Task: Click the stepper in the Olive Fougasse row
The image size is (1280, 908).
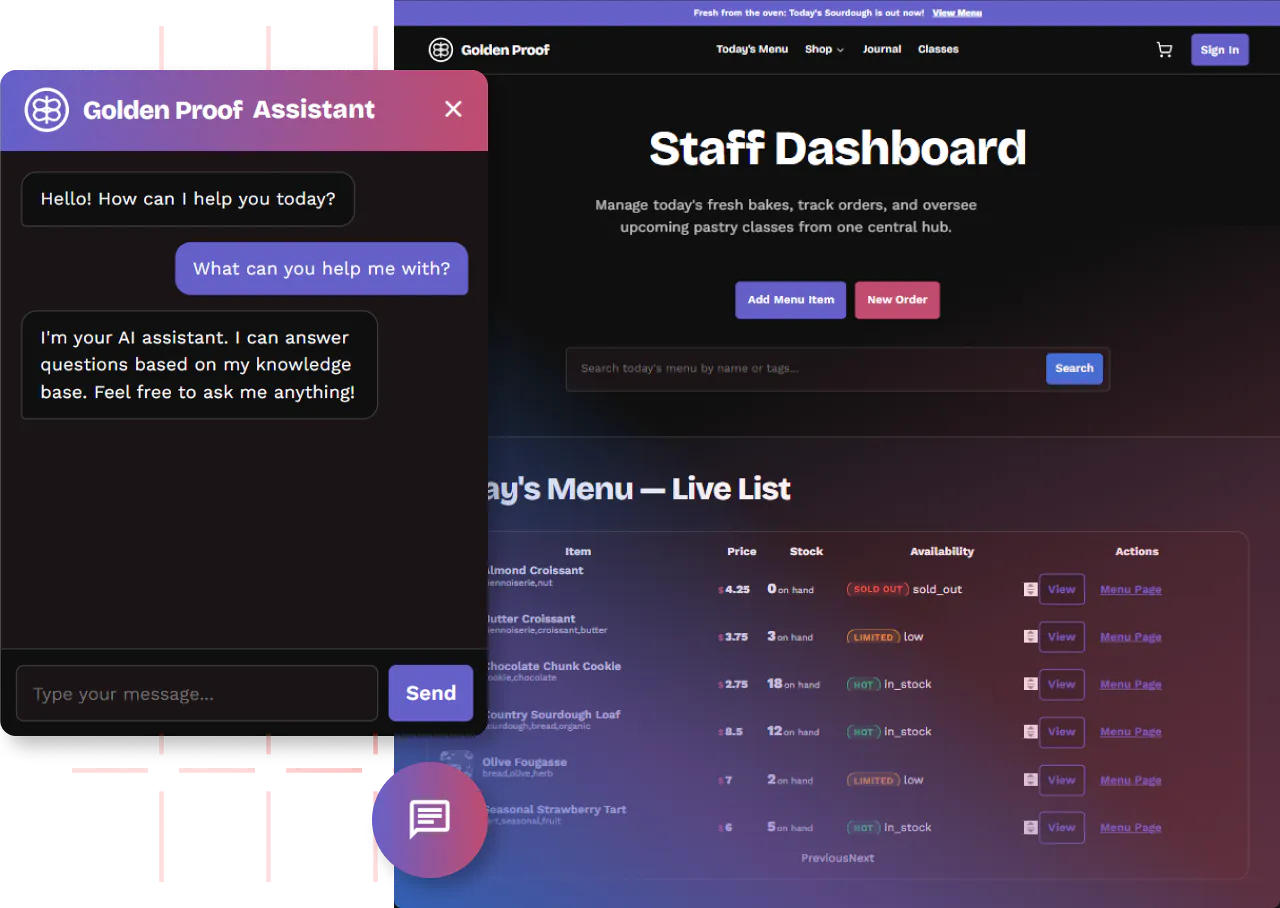Action: [1030, 780]
